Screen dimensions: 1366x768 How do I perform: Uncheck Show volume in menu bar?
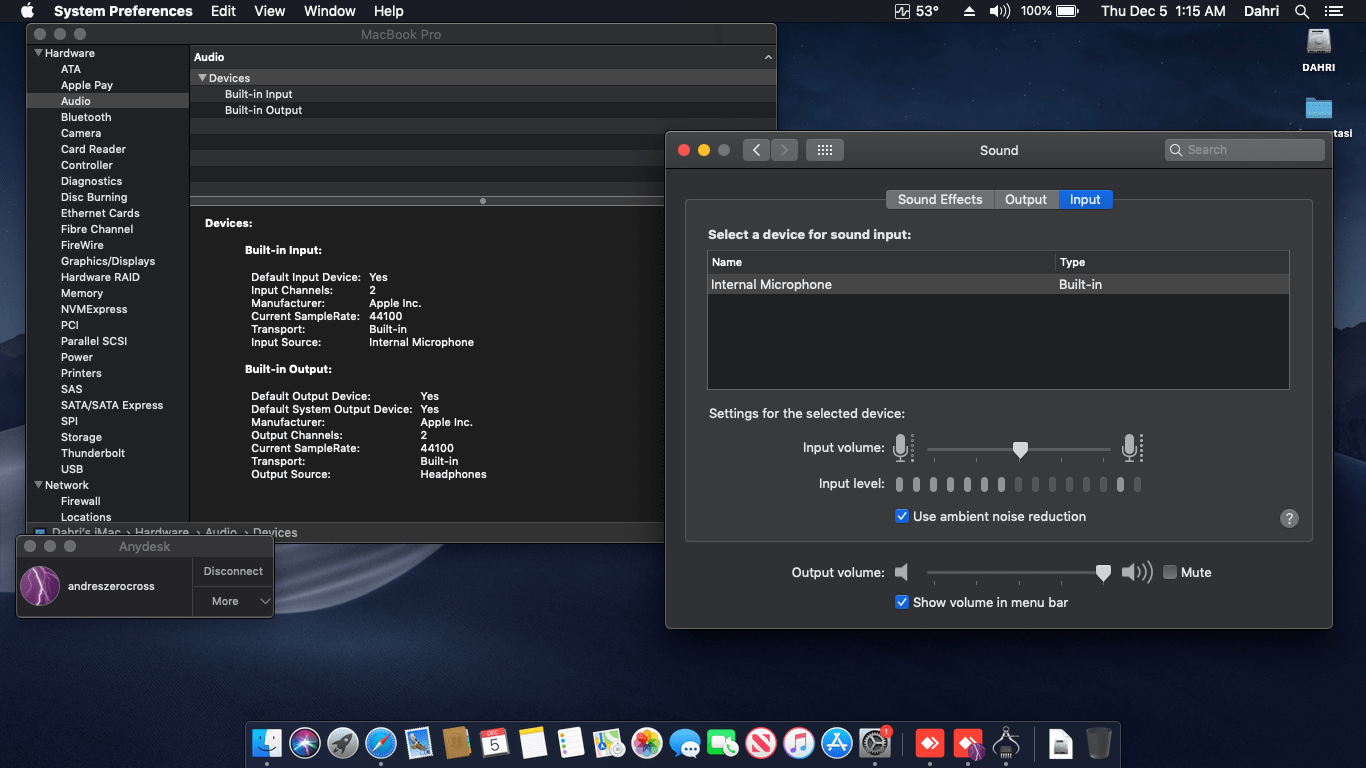coord(902,602)
